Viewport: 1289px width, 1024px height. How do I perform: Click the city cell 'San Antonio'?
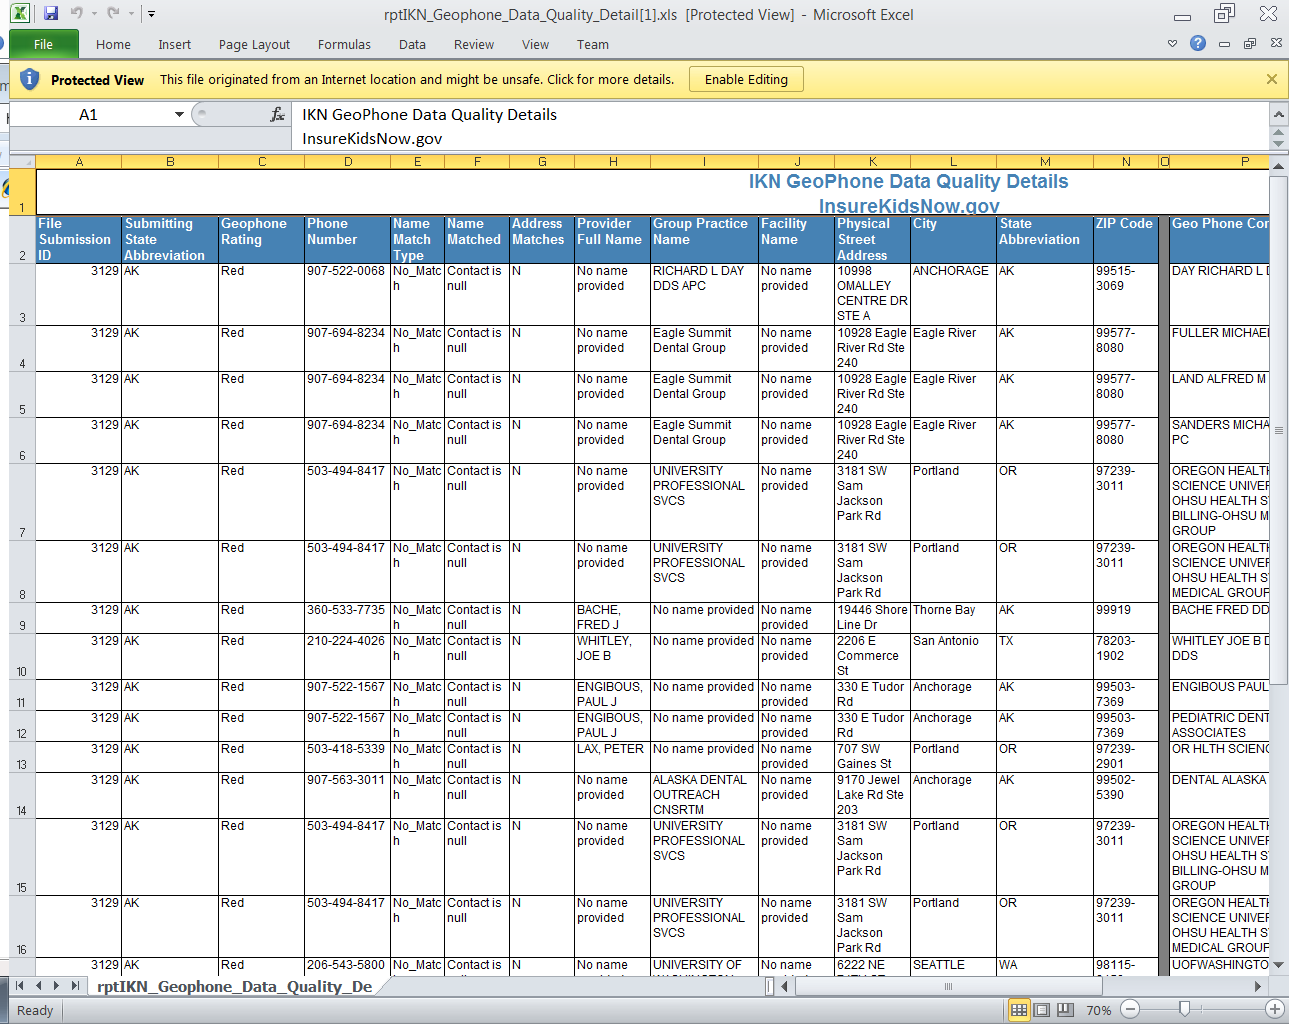(x=953, y=656)
